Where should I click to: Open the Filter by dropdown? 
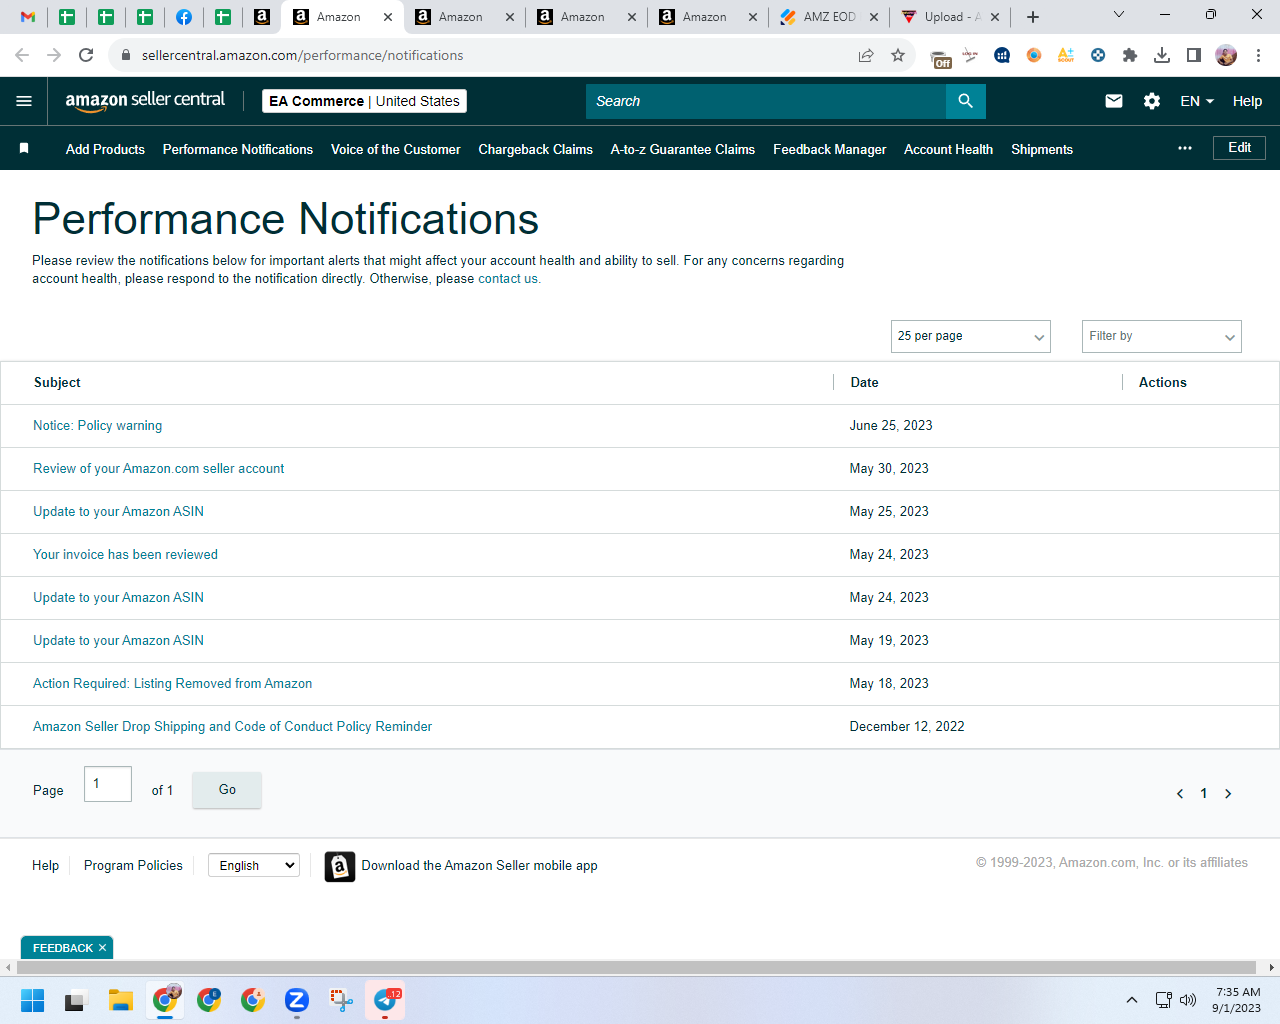tap(1162, 336)
